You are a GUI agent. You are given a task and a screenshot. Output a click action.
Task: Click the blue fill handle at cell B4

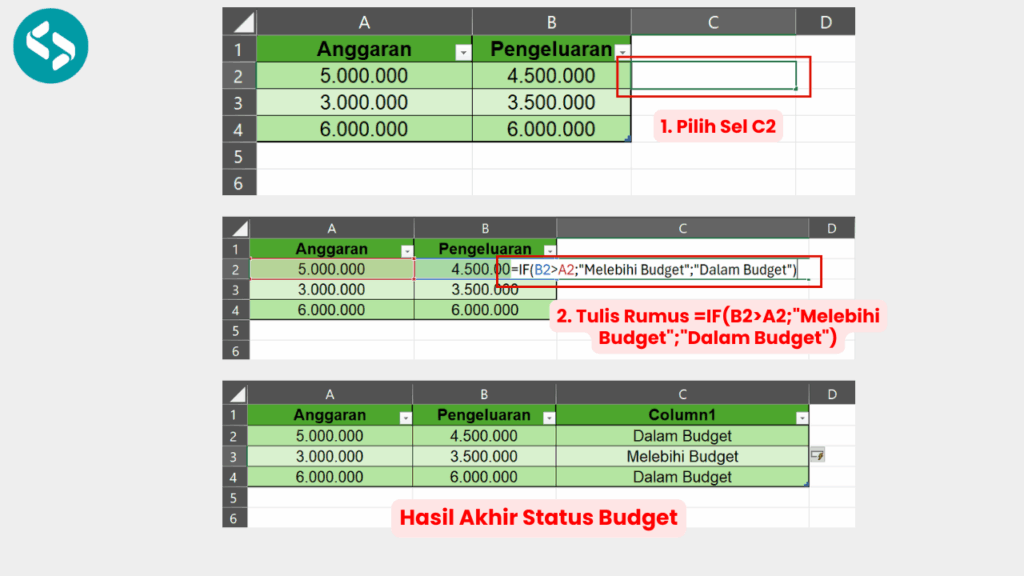click(628, 138)
